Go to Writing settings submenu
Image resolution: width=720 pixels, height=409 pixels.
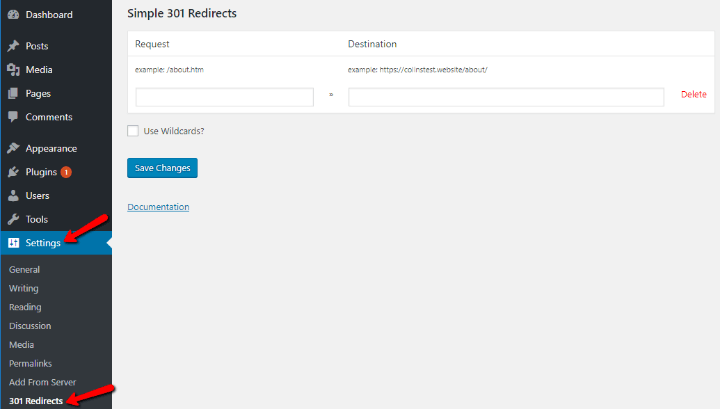[x=24, y=289]
